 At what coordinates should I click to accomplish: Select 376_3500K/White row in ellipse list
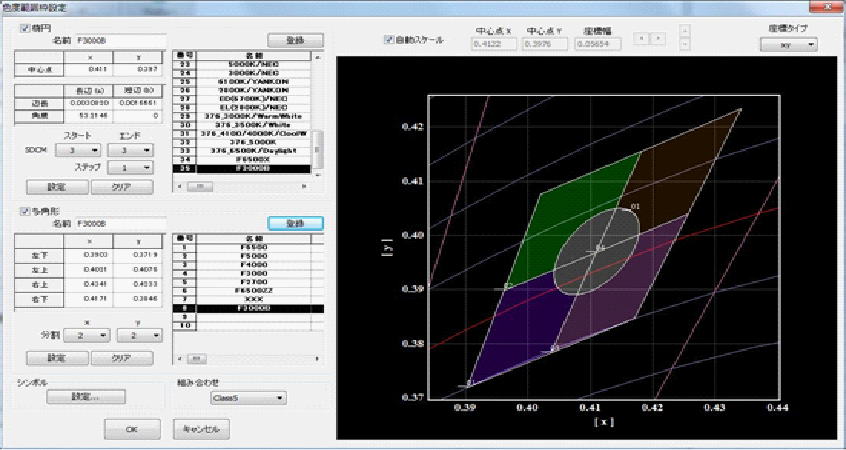click(242, 125)
